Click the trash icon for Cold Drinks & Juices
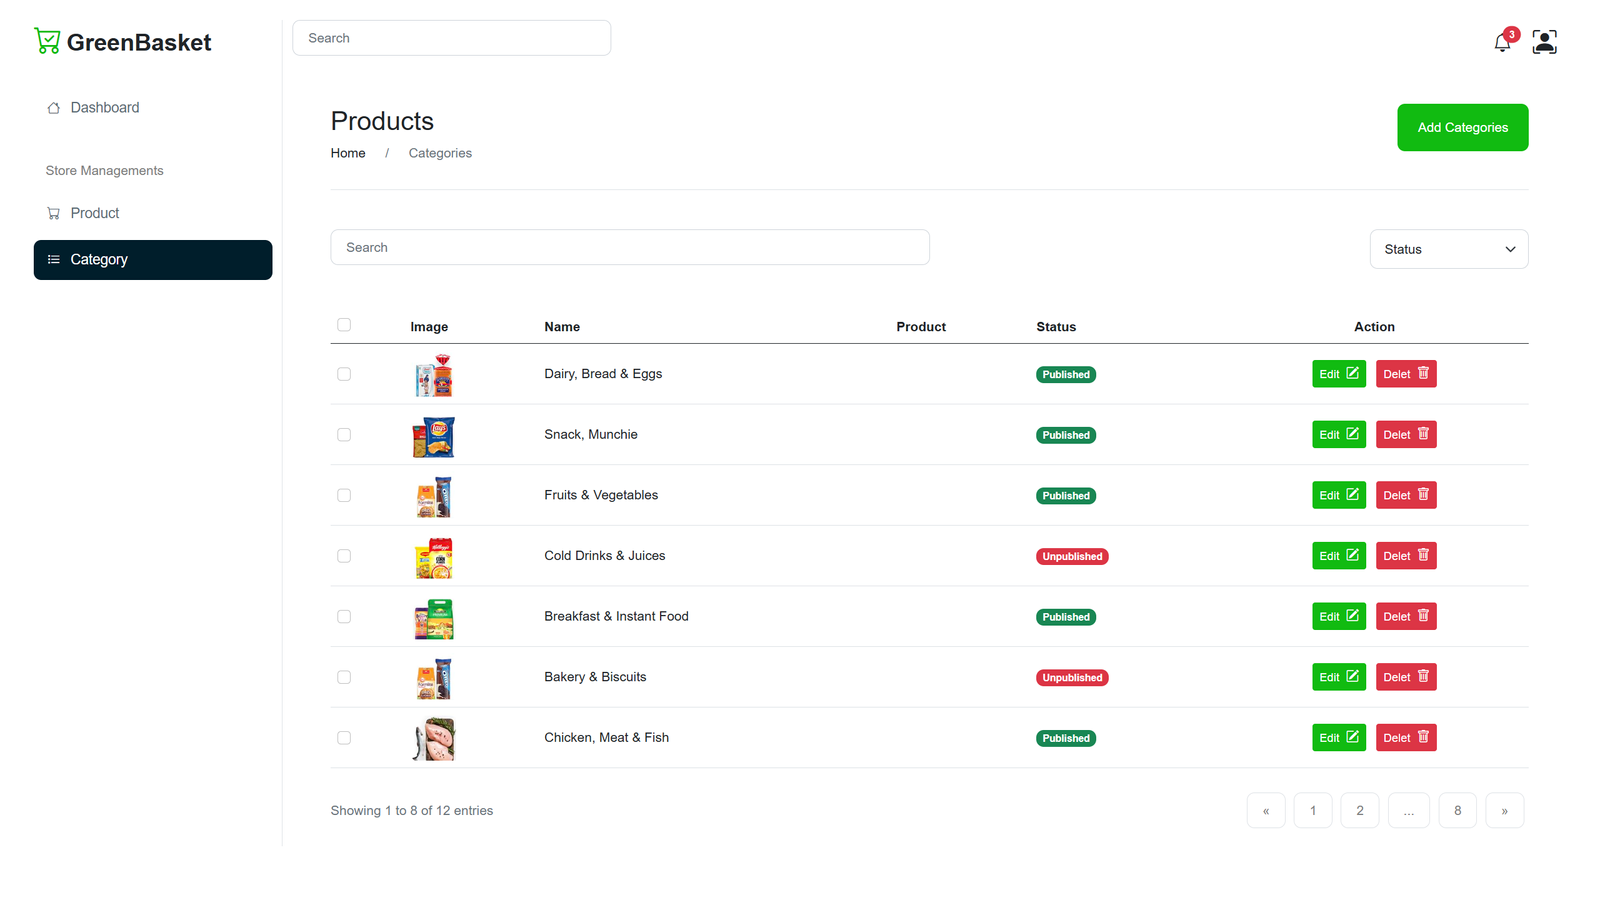 click(1423, 555)
